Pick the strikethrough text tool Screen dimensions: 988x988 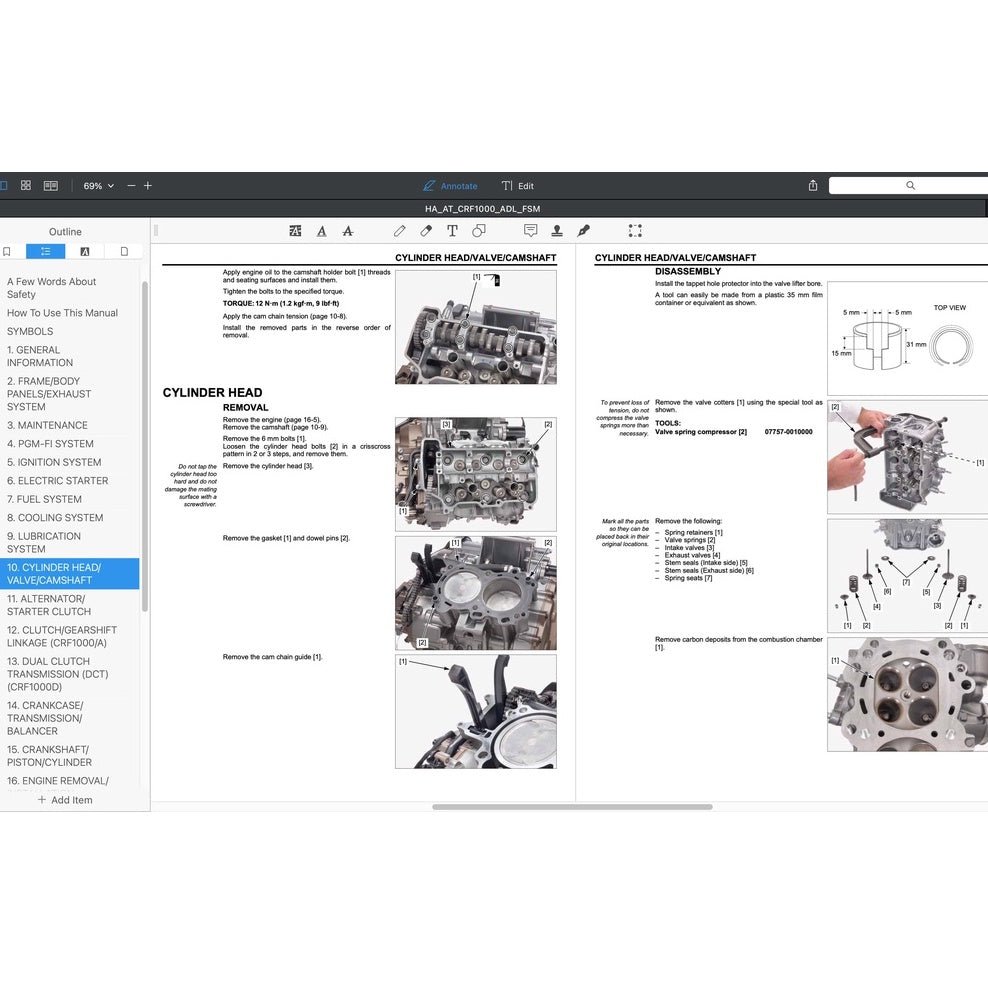coord(347,231)
